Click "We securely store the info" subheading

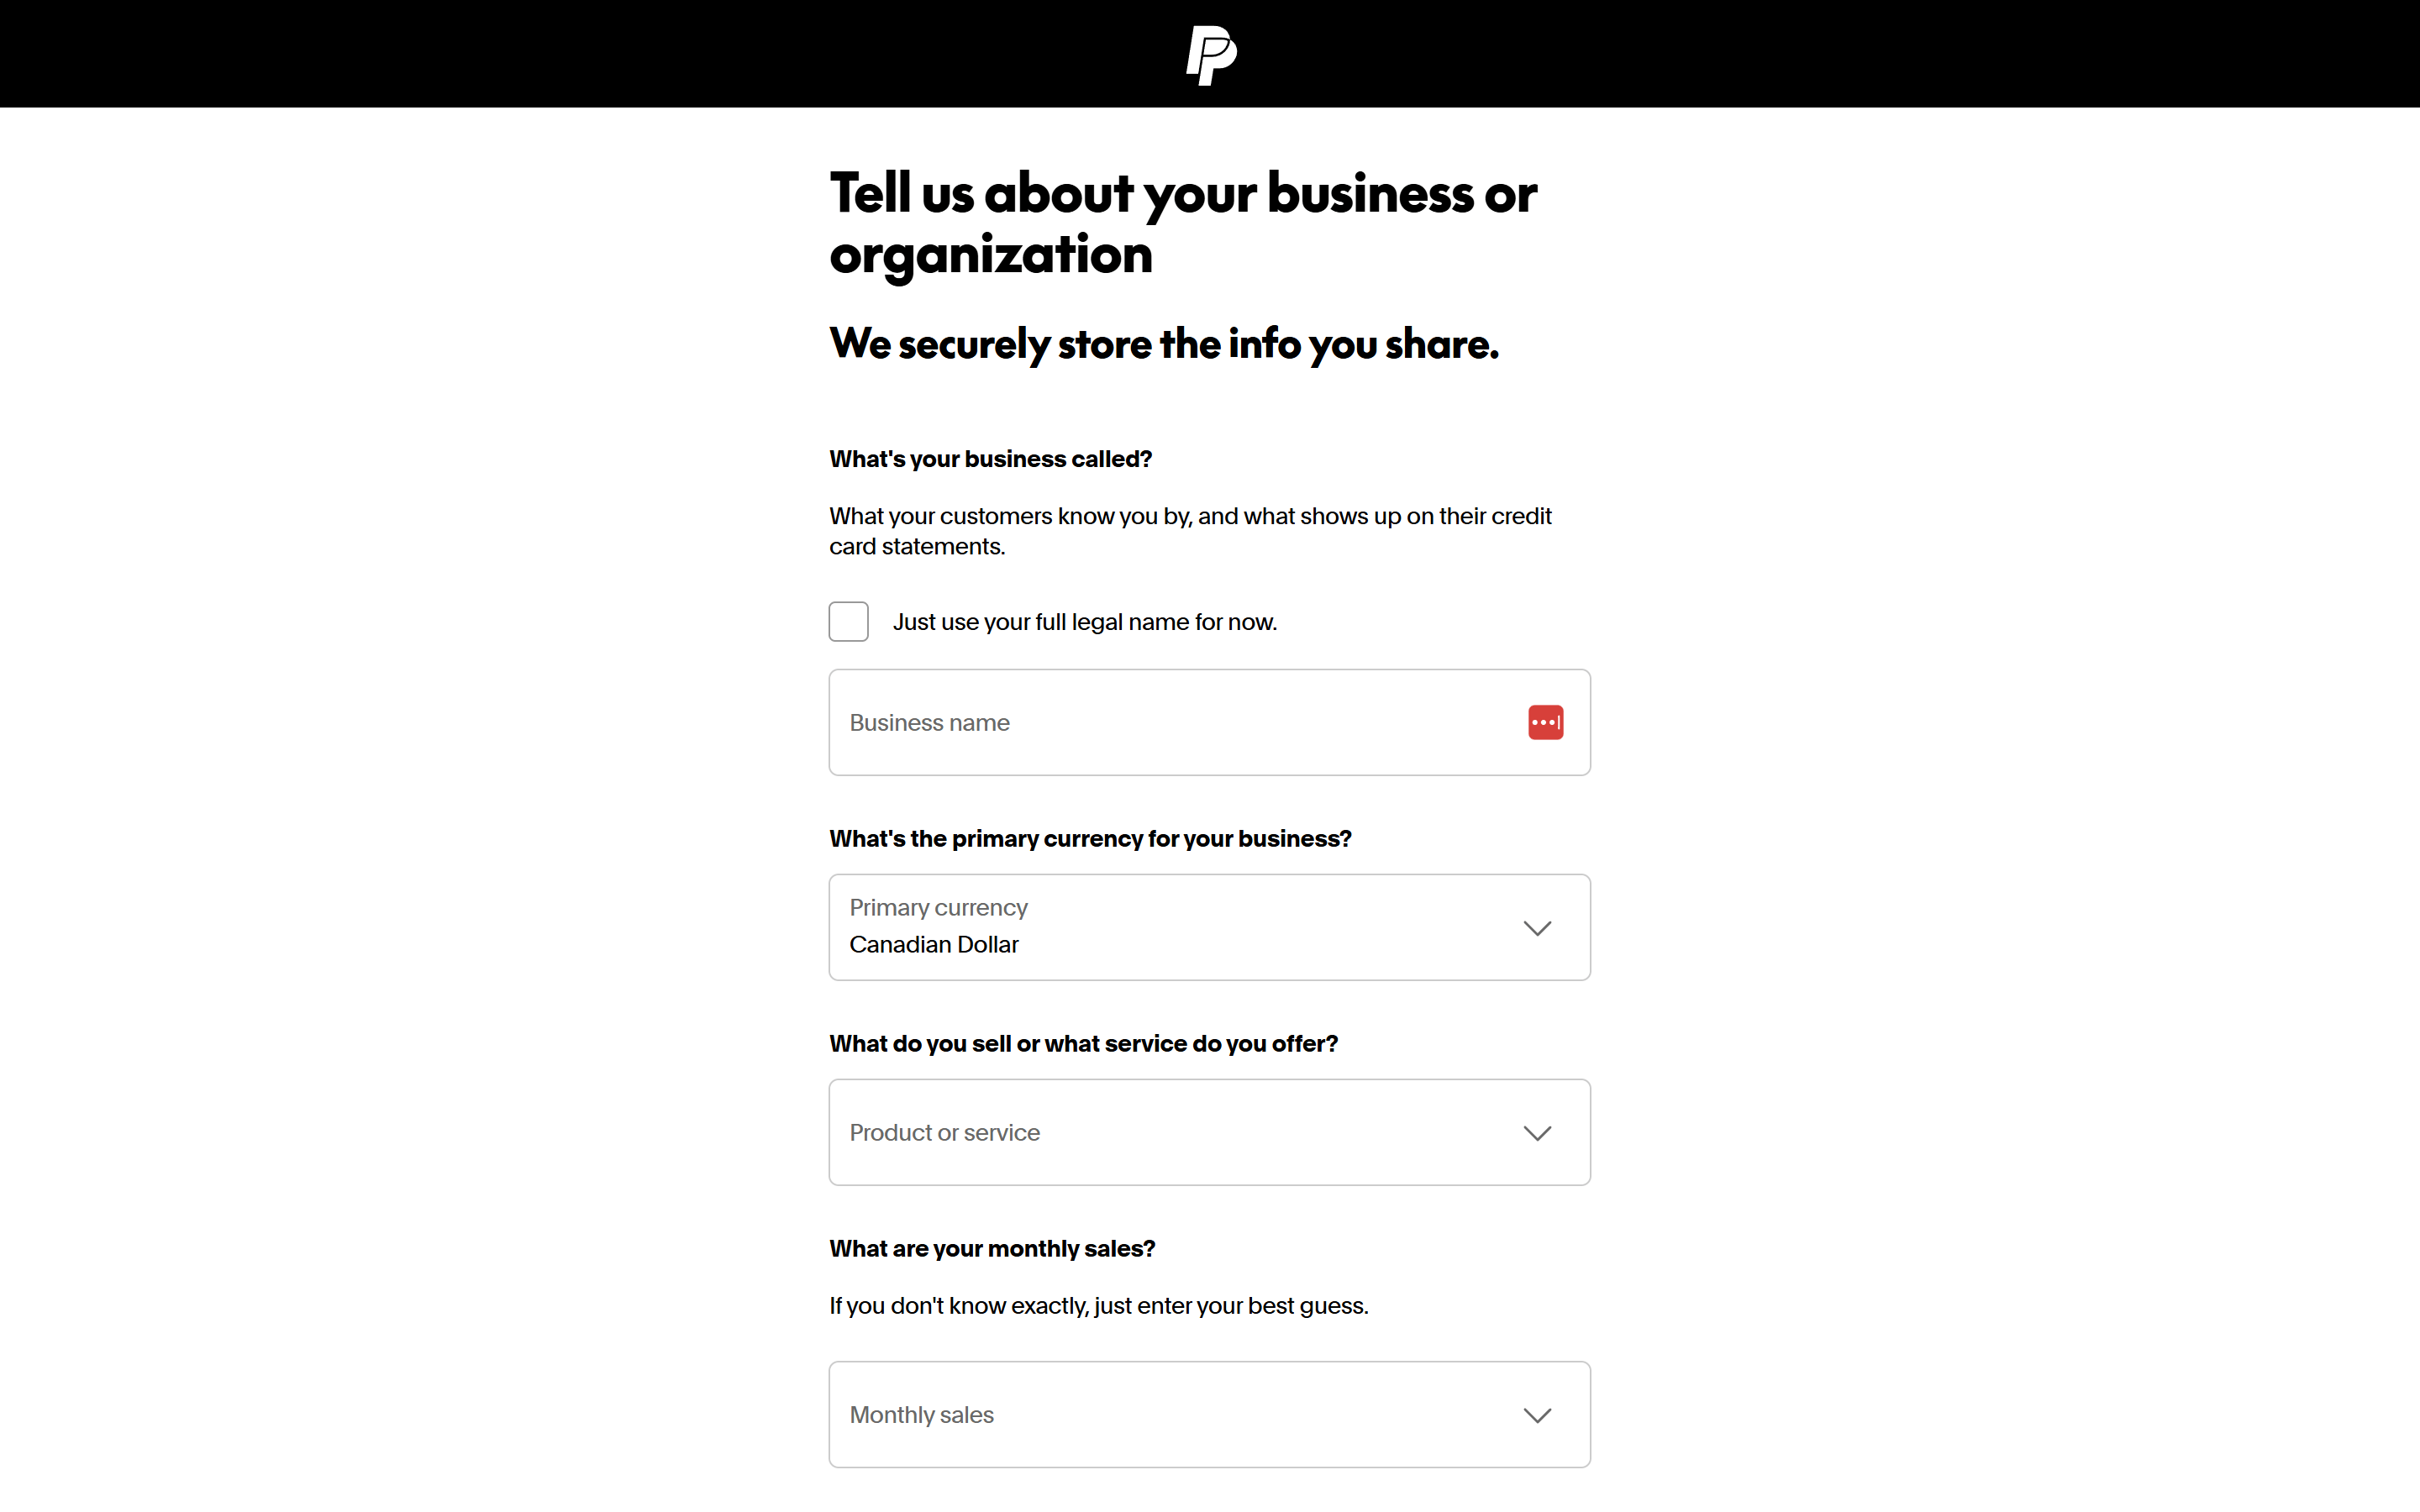[x=1164, y=344]
